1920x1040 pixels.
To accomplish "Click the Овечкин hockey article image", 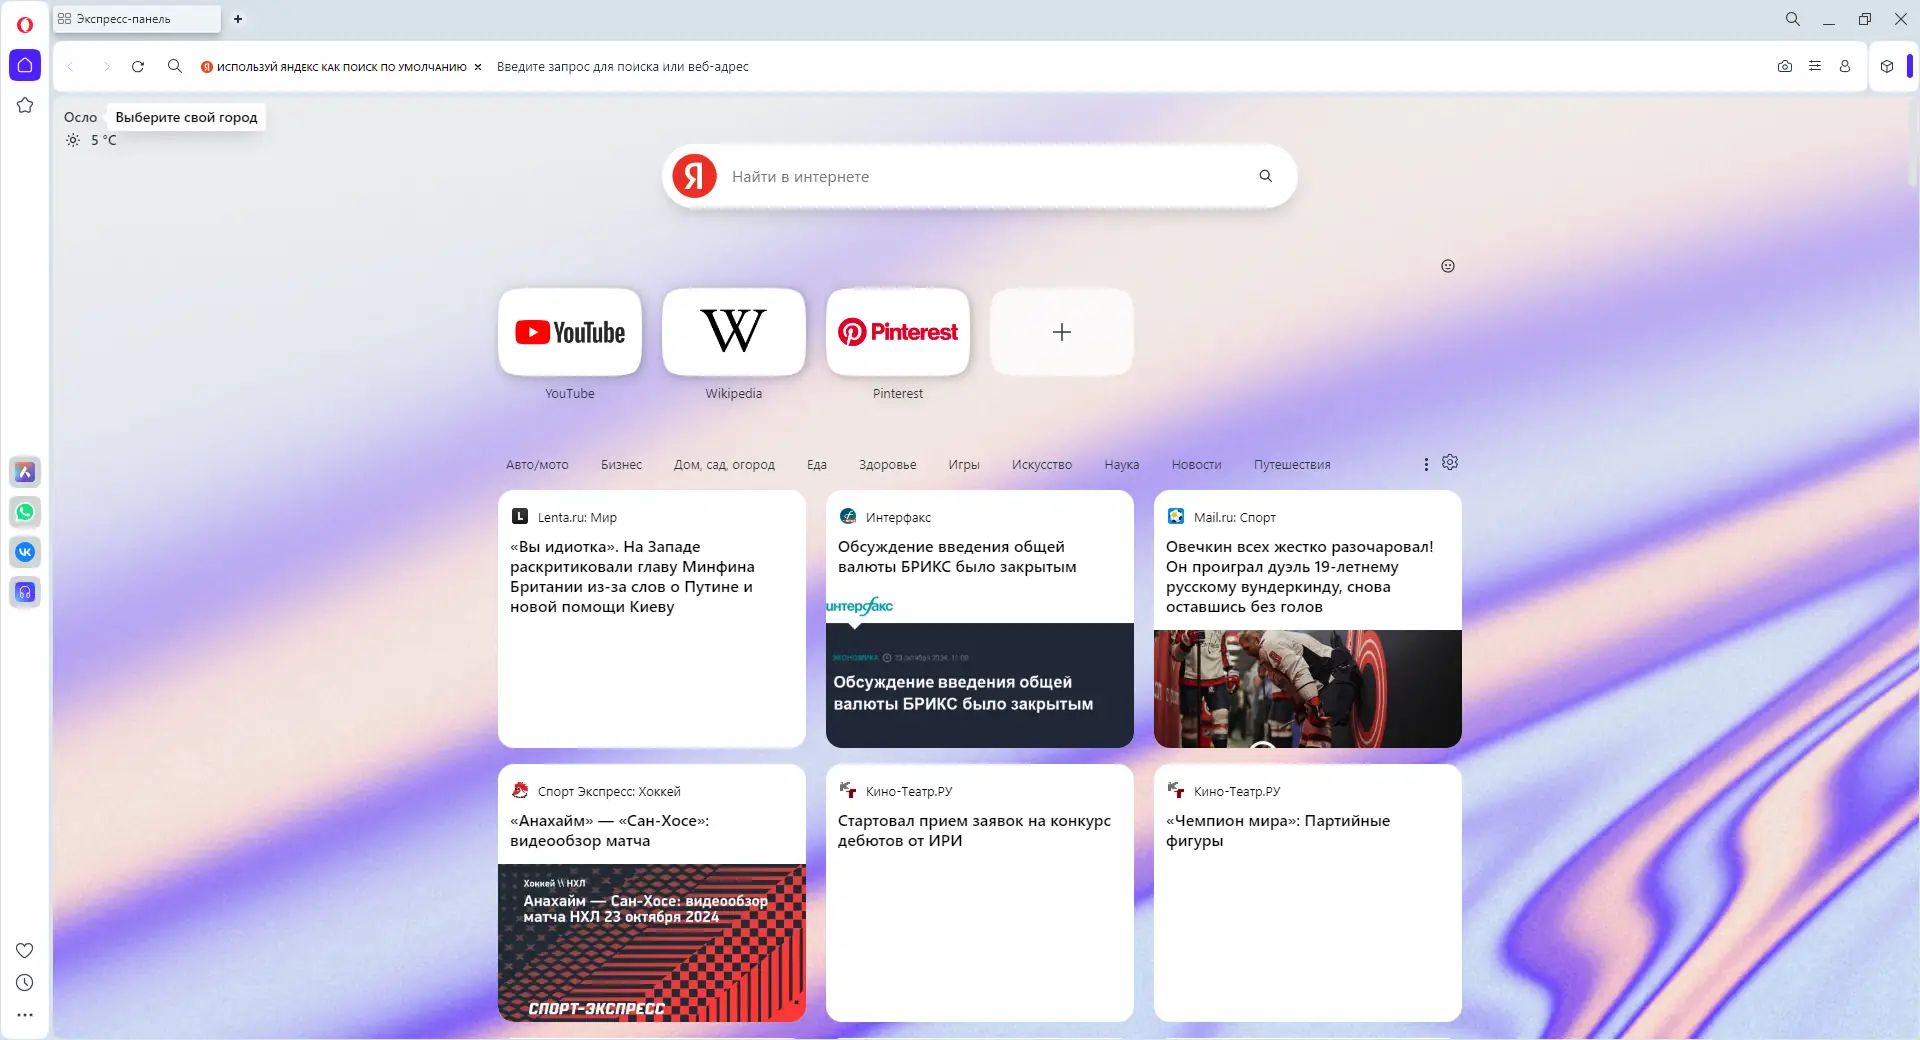I will 1308,689.
